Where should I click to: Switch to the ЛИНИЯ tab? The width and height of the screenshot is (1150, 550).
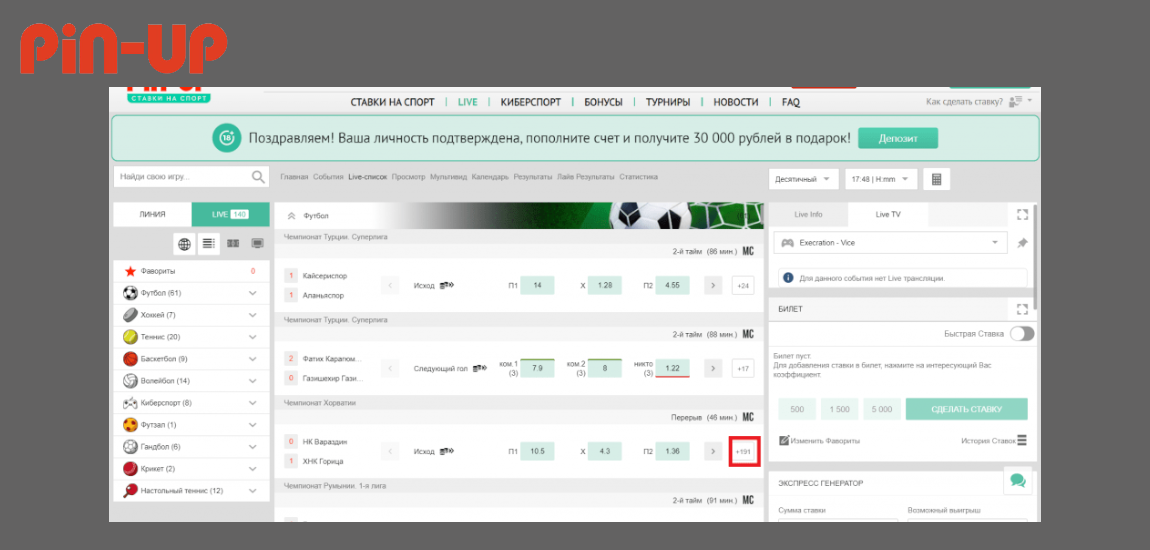point(153,214)
